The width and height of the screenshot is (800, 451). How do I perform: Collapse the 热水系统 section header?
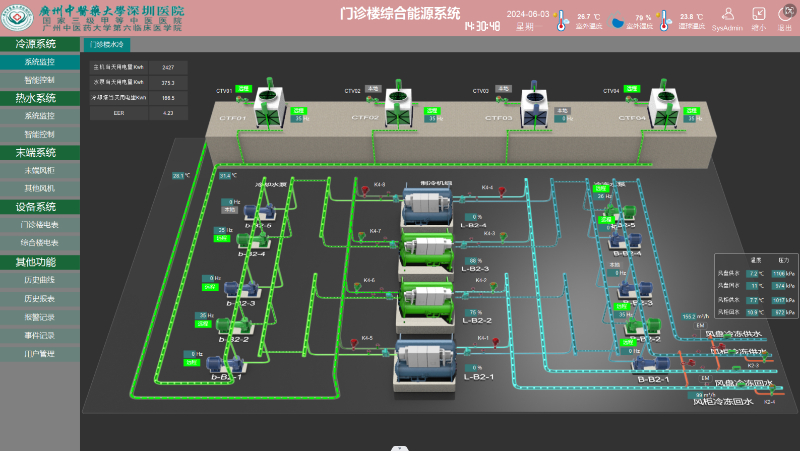(x=40, y=98)
